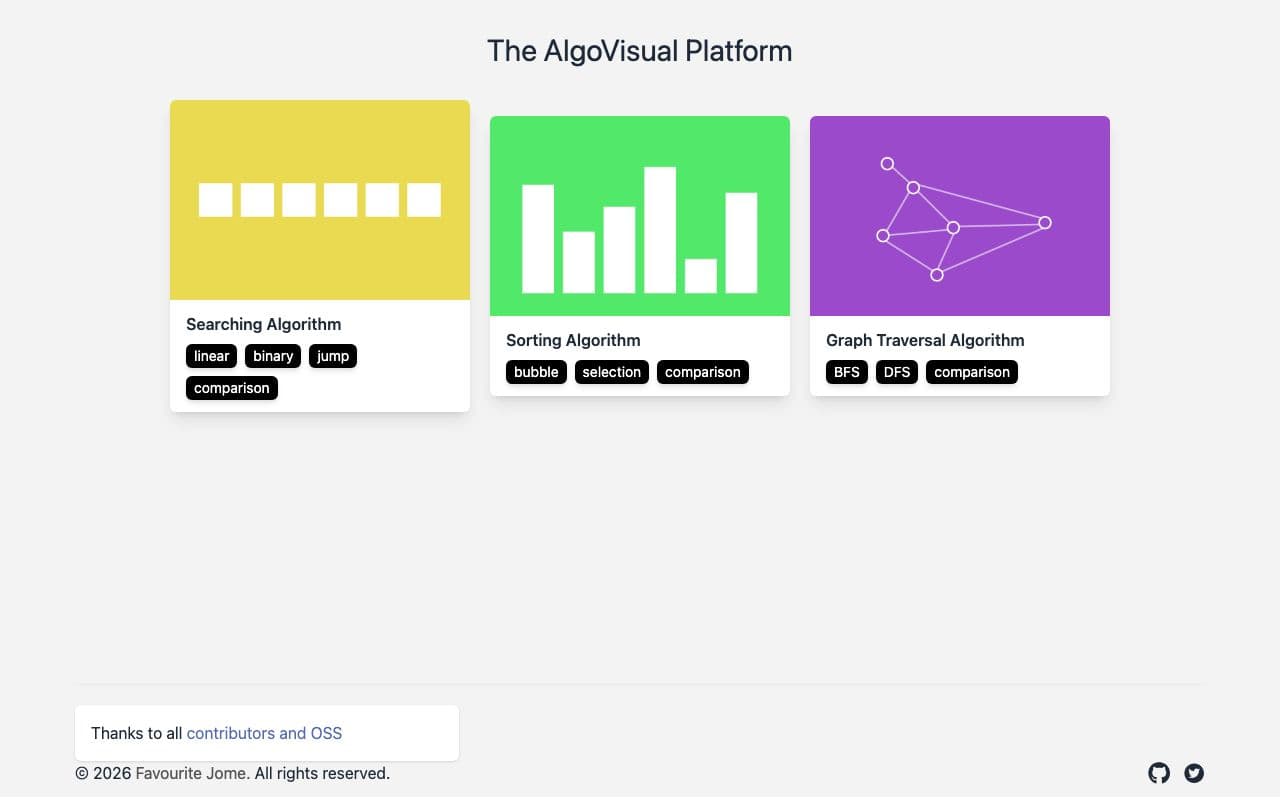This screenshot has height=800, width=1280.
Task: Open the green Sorting Algorithm bar-chart thumbnail
Action: point(640,216)
